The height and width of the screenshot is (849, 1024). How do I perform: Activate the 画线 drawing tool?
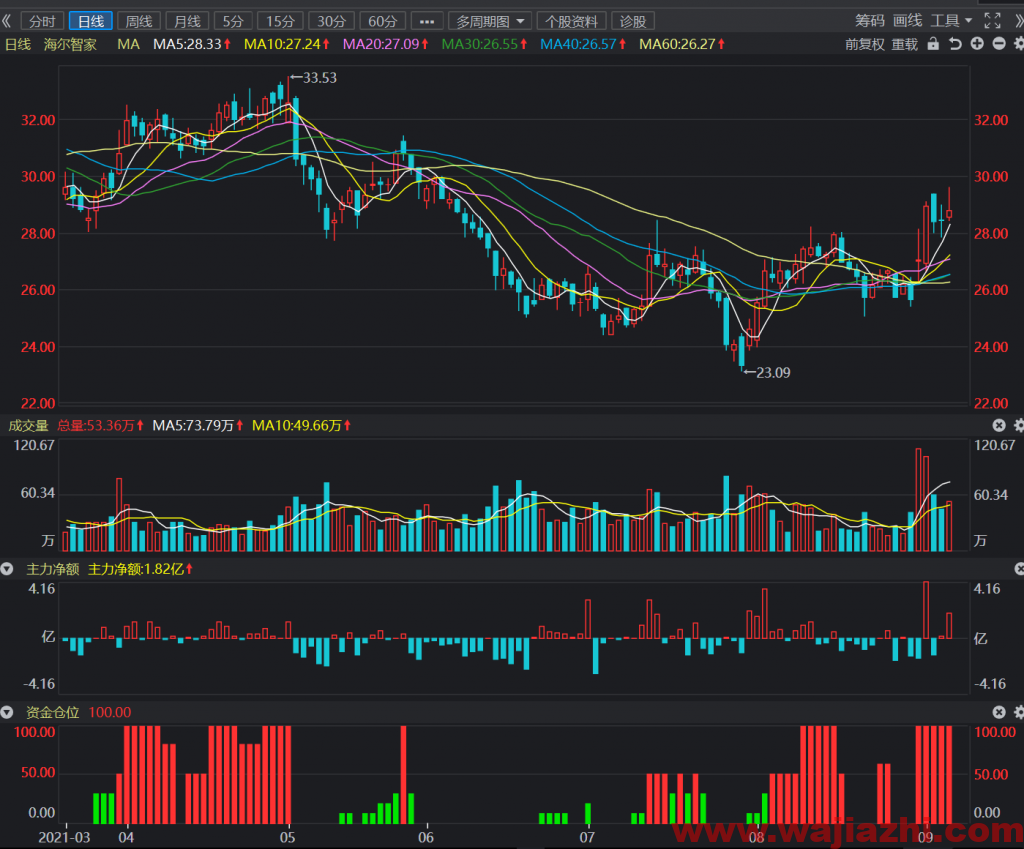coord(908,21)
